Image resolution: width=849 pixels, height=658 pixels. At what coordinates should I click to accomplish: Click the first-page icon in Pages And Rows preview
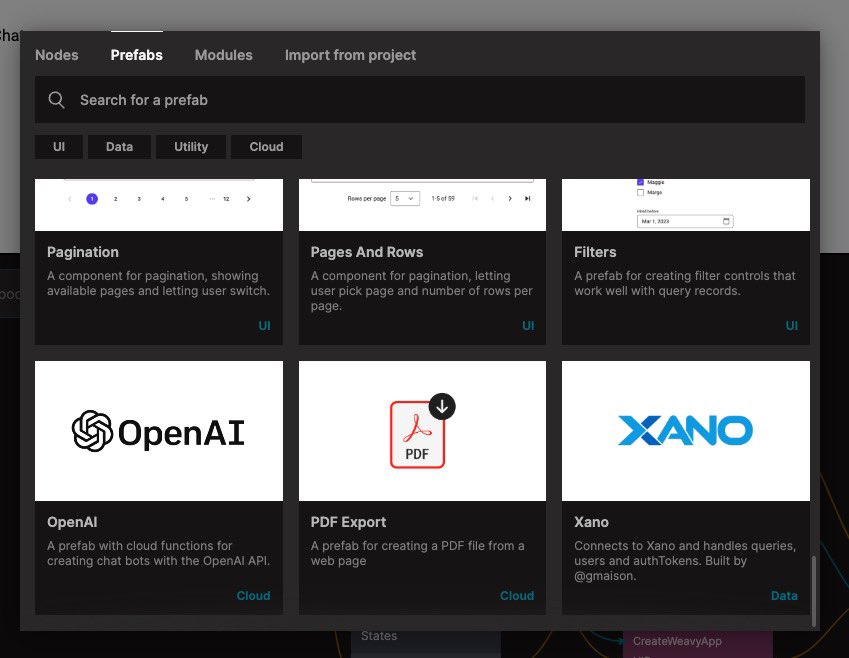(x=477, y=199)
